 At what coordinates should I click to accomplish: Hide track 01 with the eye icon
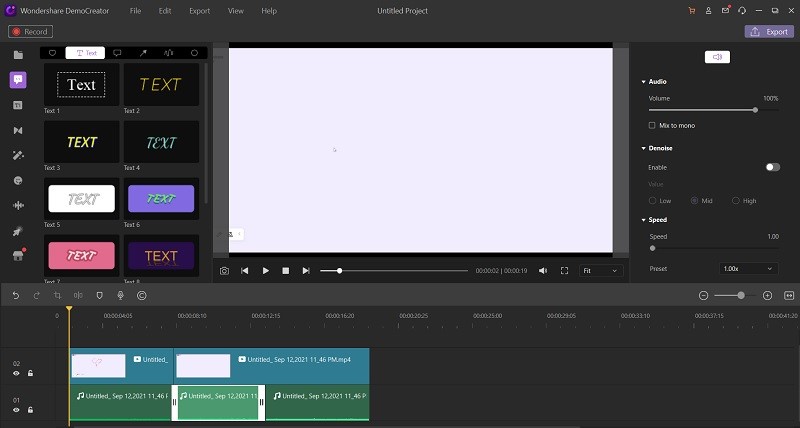(x=16, y=410)
